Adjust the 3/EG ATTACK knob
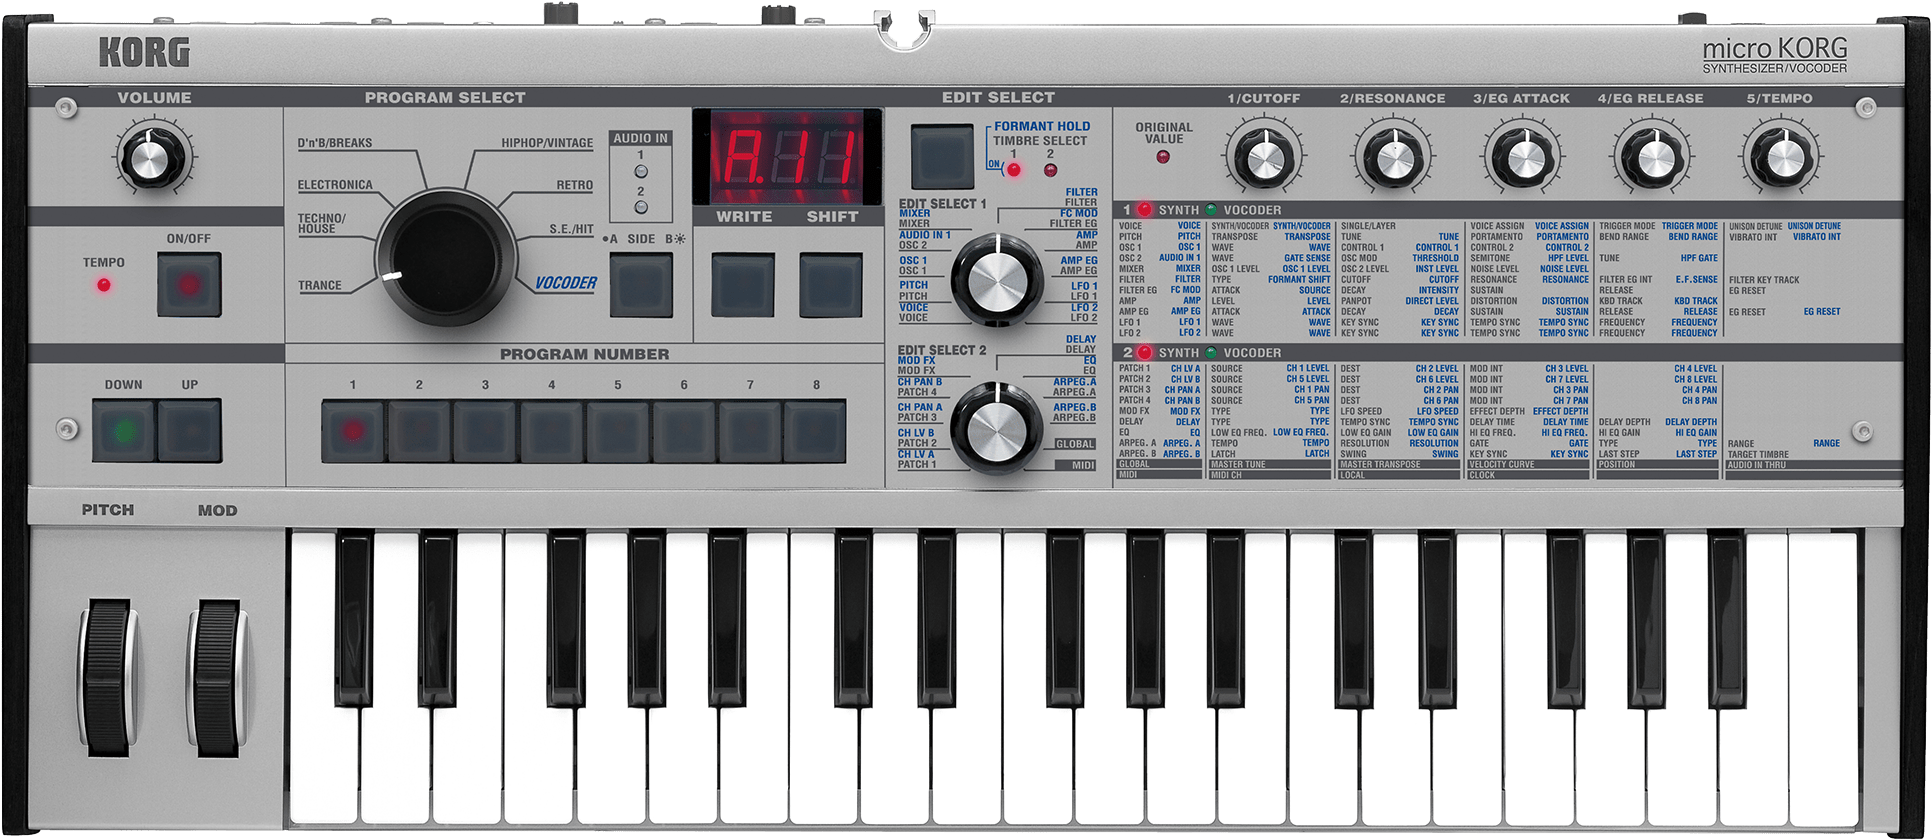This screenshot has height=840, width=1931. pos(1523,157)
